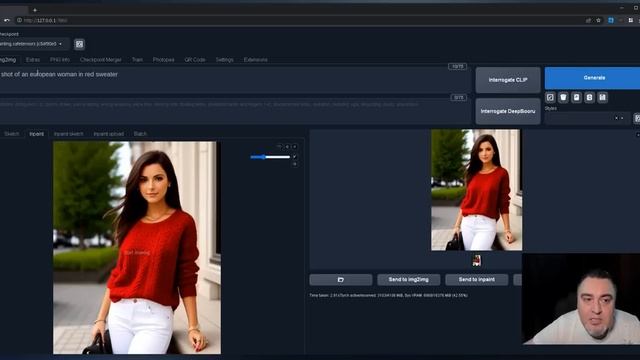Switch to the Sketch sub-tab
Viewport: 640px width, 360px height.
pyautogui.click(x=11, y=134)
